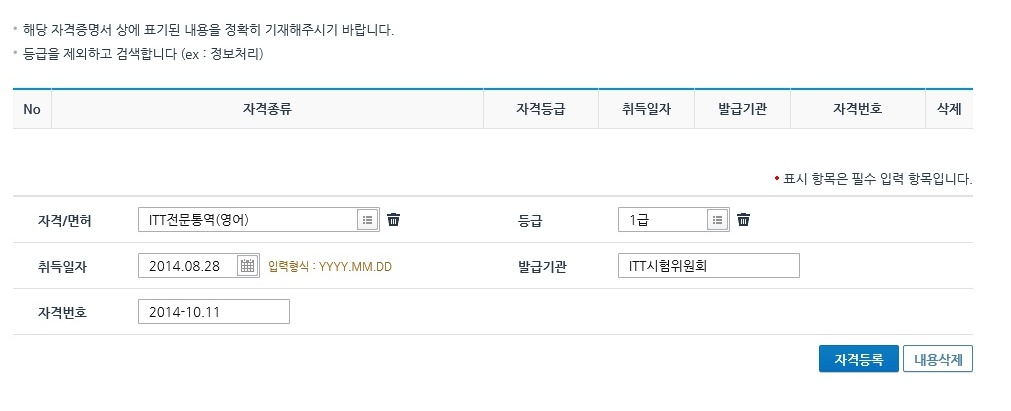Click the 삭제 column header
The width and height of the screenshot is (1011, 411).
(949, 109)
